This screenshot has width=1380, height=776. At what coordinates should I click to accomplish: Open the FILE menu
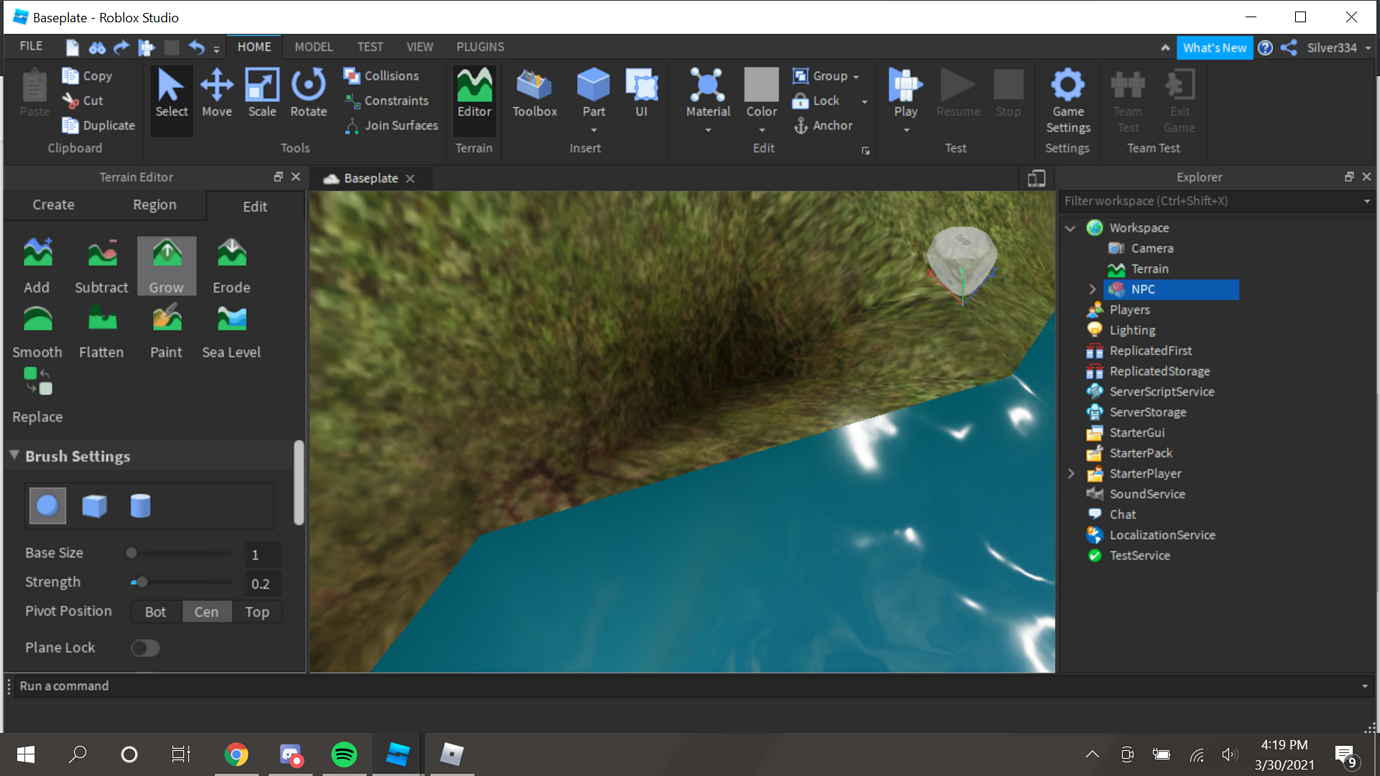pos(31,46)
